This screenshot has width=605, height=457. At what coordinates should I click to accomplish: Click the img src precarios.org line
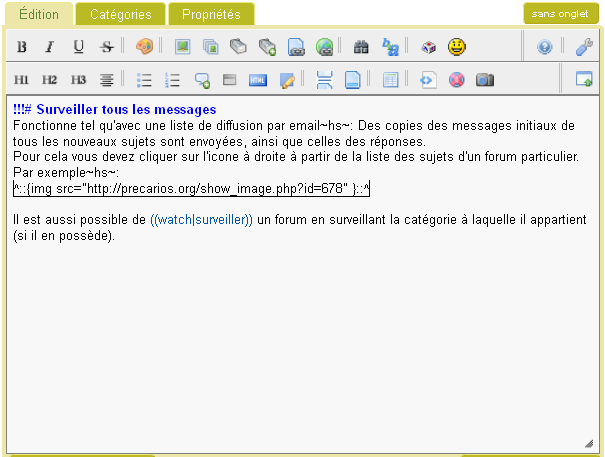point(191,189)
